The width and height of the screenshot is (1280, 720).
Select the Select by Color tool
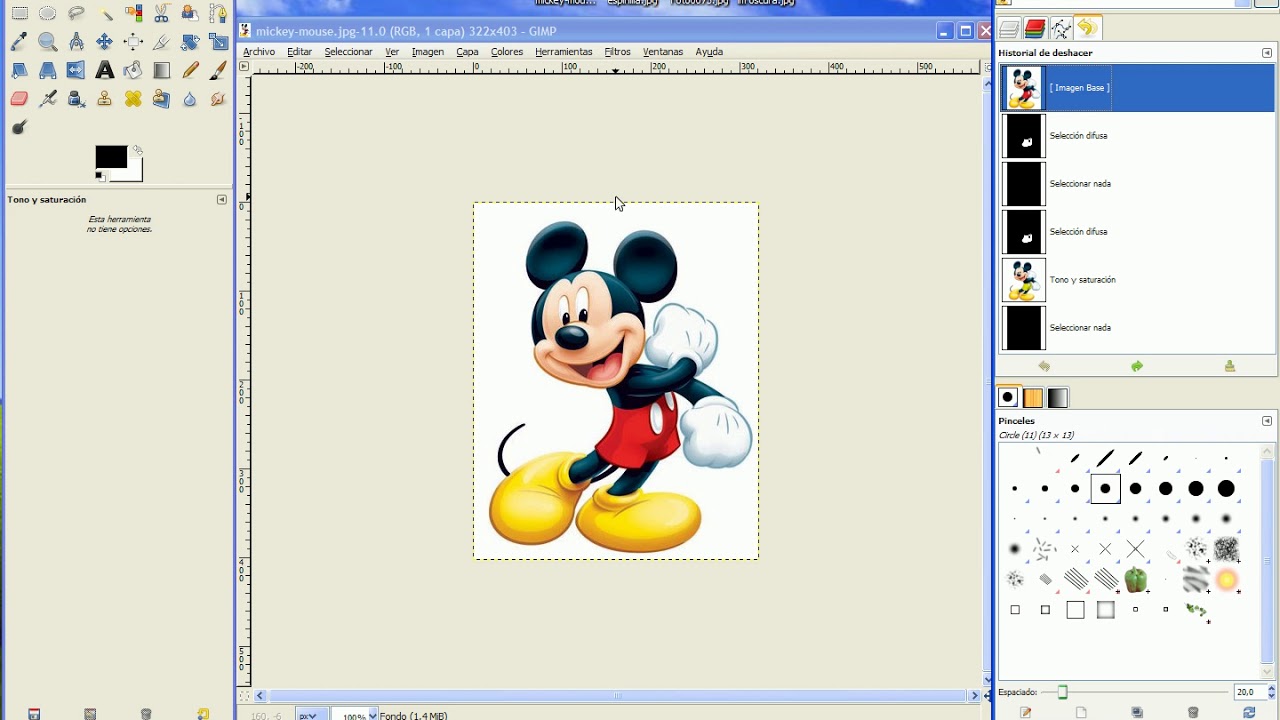point(134,13)
